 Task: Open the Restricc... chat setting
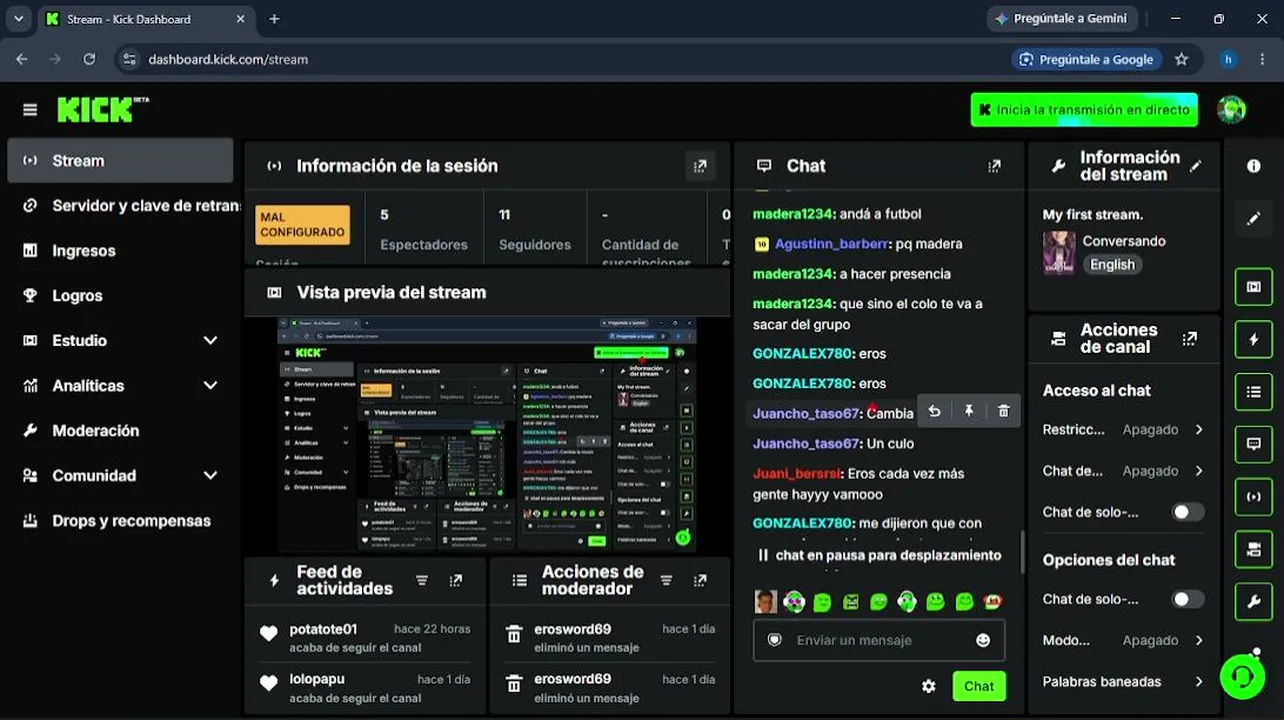coord(1123,430)
